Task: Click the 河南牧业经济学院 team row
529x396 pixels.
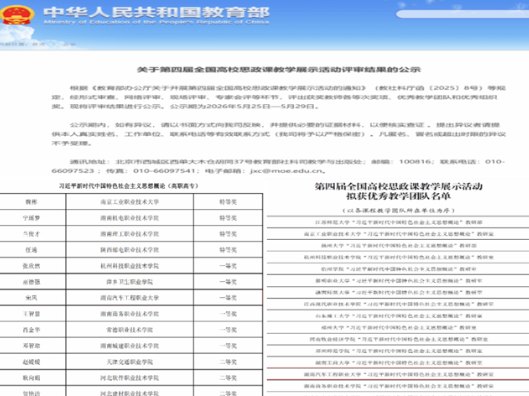Action: (x=398, y=339)
